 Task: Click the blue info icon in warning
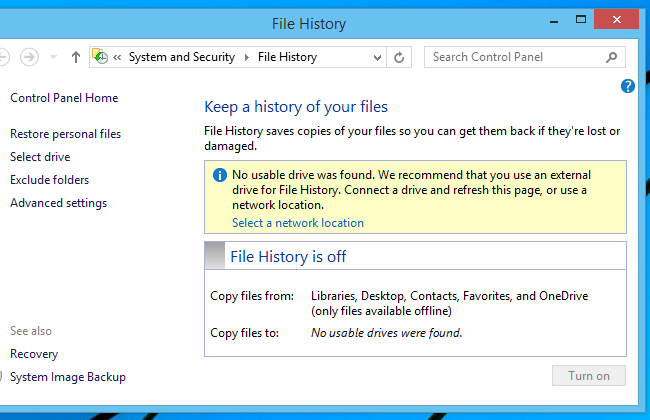point(220,174)
